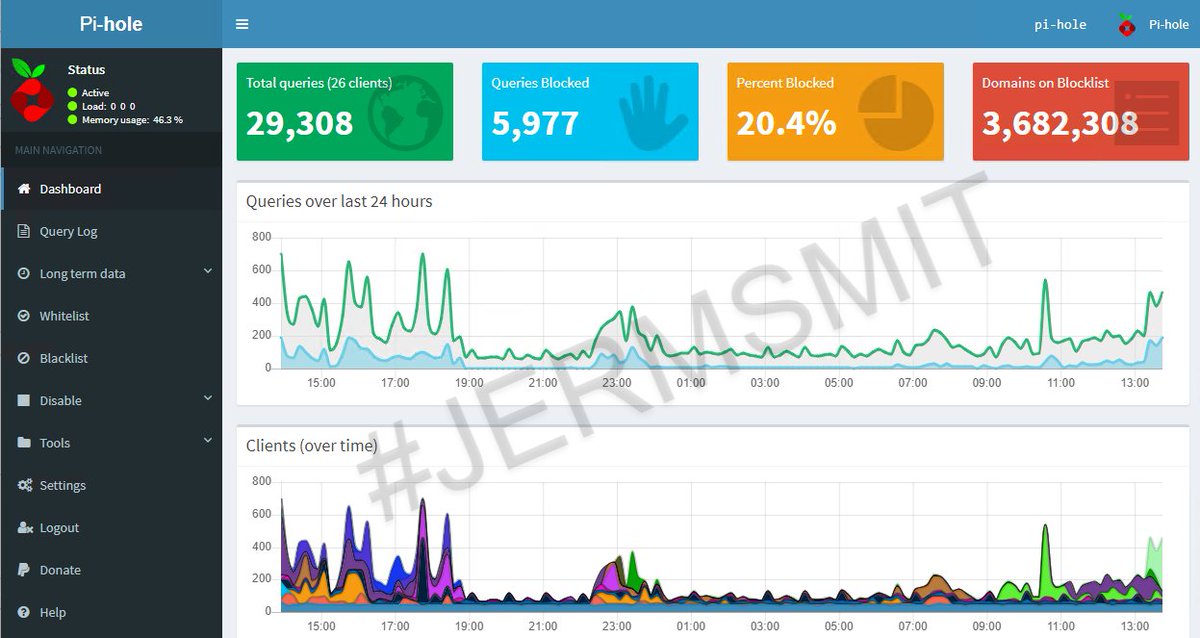Image resolution: width=1200 pixels, height=638 pixels.
Task: Open the Donate link in sidebar
Action: tap(111, 570)
